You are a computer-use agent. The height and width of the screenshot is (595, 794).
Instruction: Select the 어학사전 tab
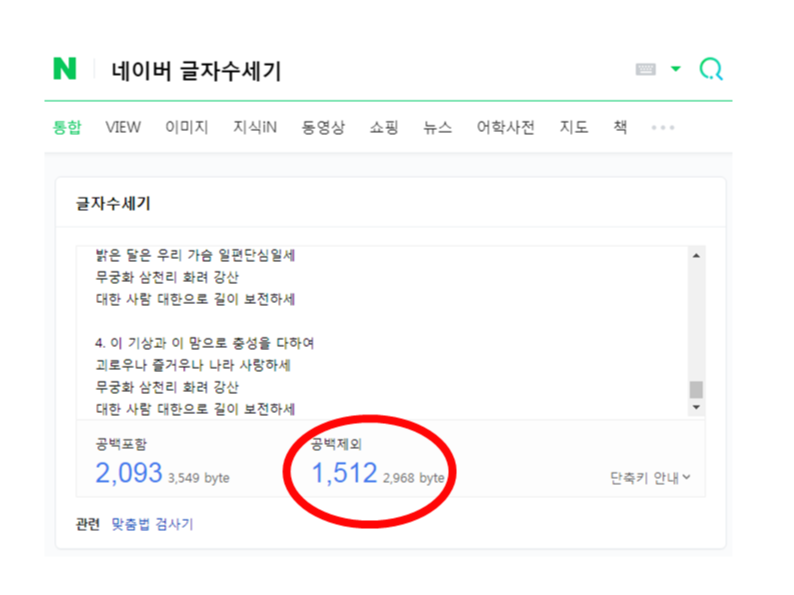coord(505,127)
